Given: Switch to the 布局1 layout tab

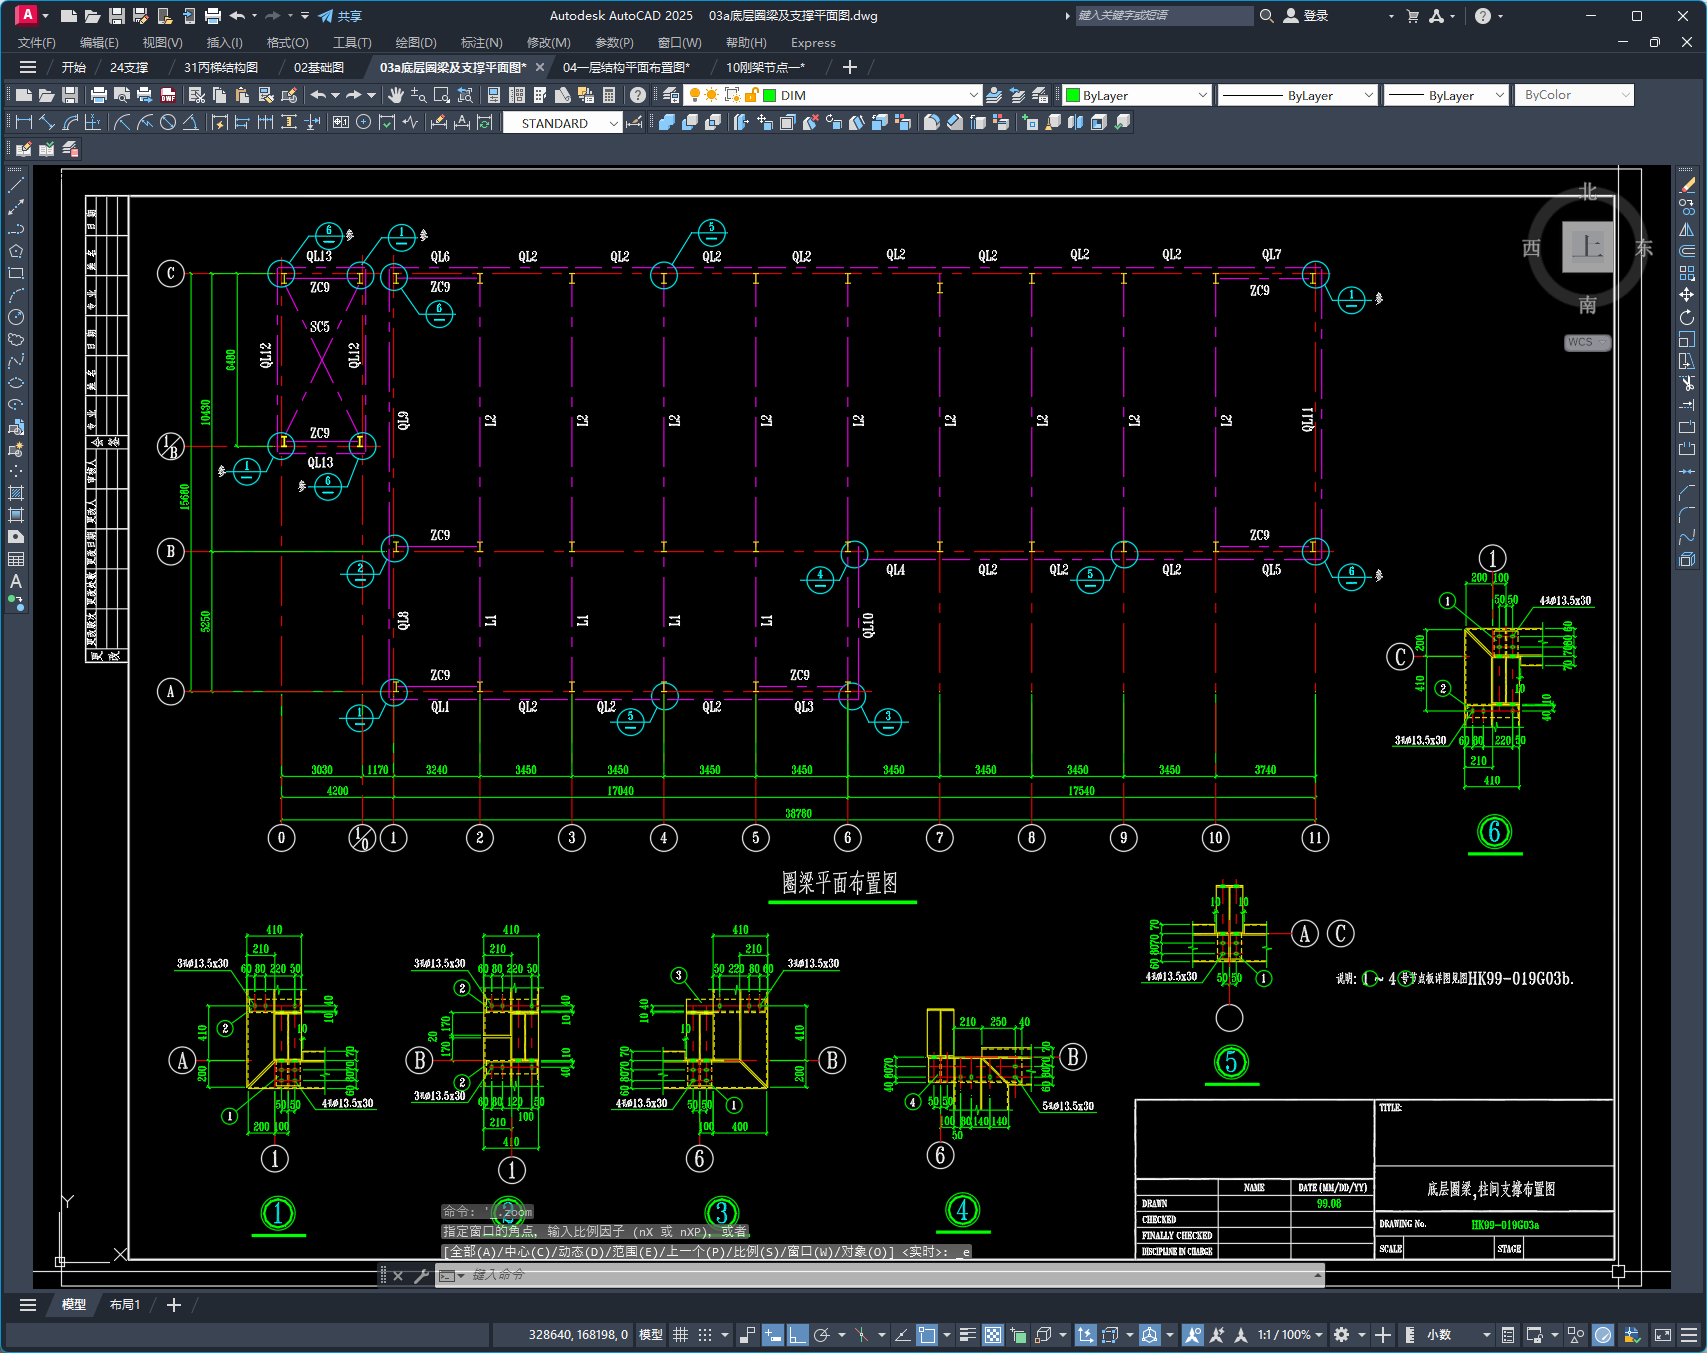Looking at the screenshot, I should pos(125,1305).
